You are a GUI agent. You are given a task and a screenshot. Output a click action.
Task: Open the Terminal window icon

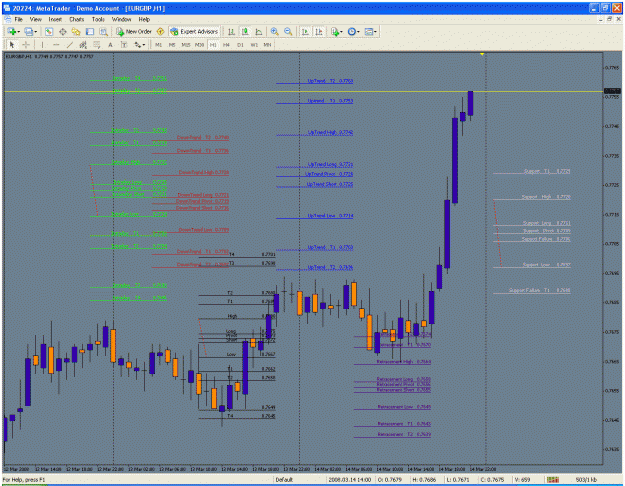click(x=90, y=31)
